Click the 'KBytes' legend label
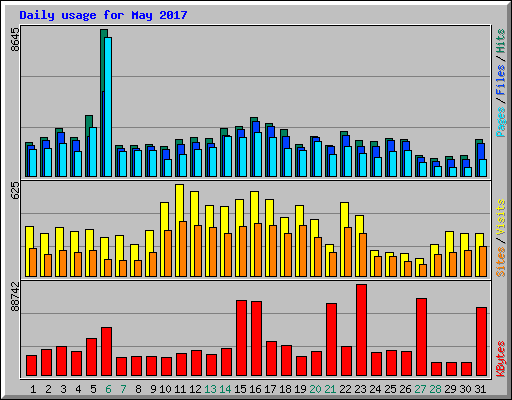 (500, 359)
